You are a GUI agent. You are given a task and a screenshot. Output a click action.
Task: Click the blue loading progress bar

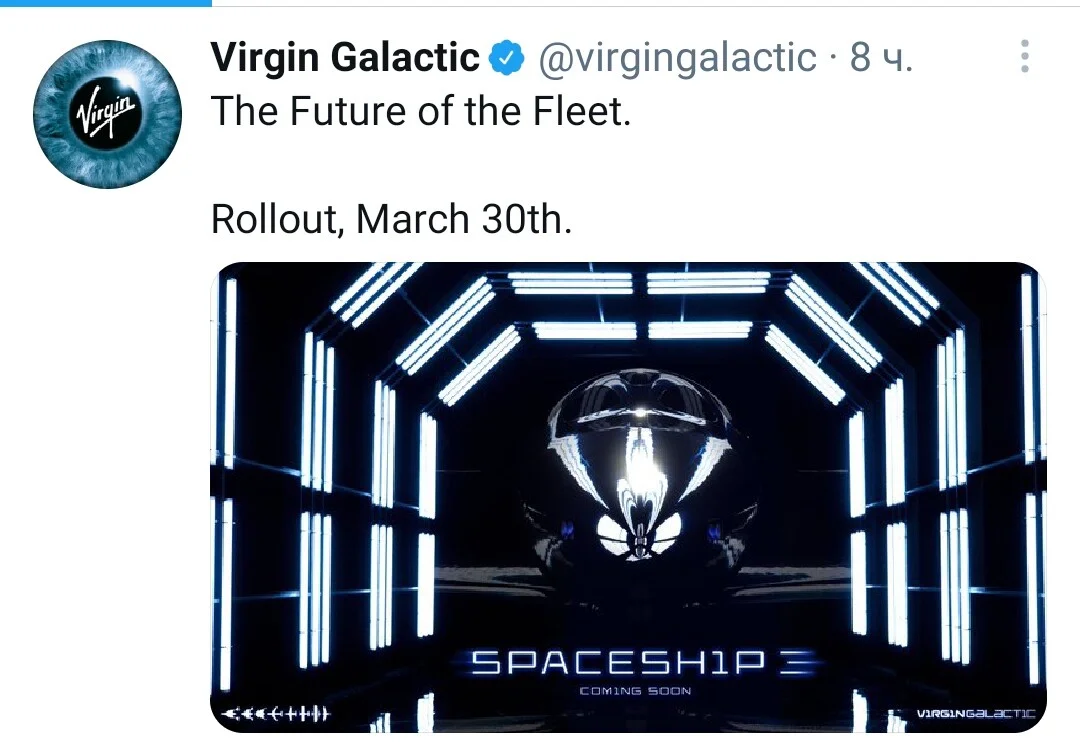[x=106, y=3]
